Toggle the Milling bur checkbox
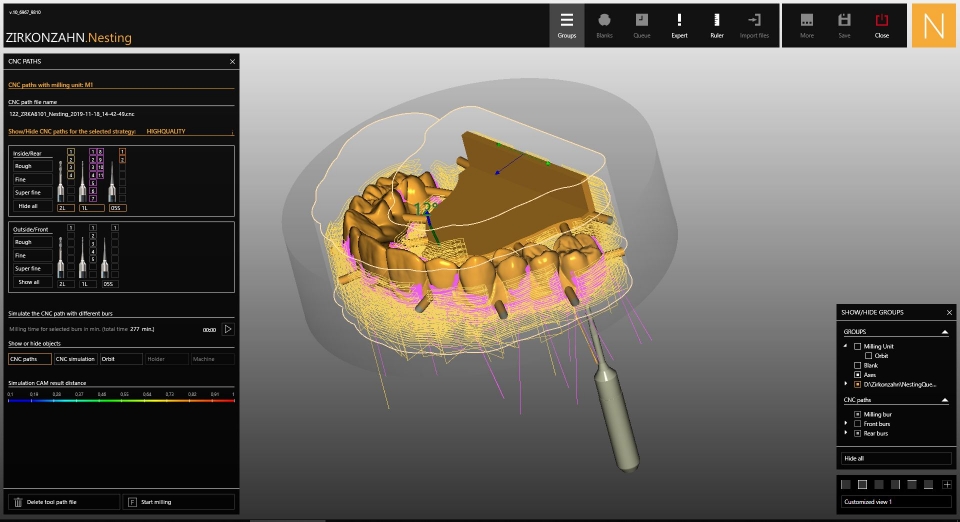Screen dimensions: 960x522 857,414
